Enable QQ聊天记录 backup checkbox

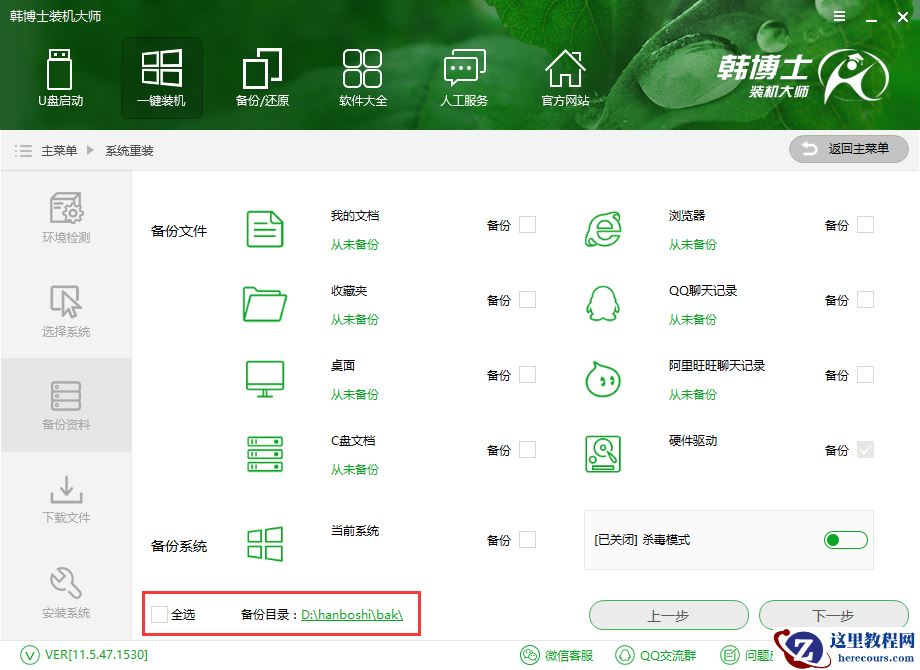pyautogui.click(x=868, y=300)
